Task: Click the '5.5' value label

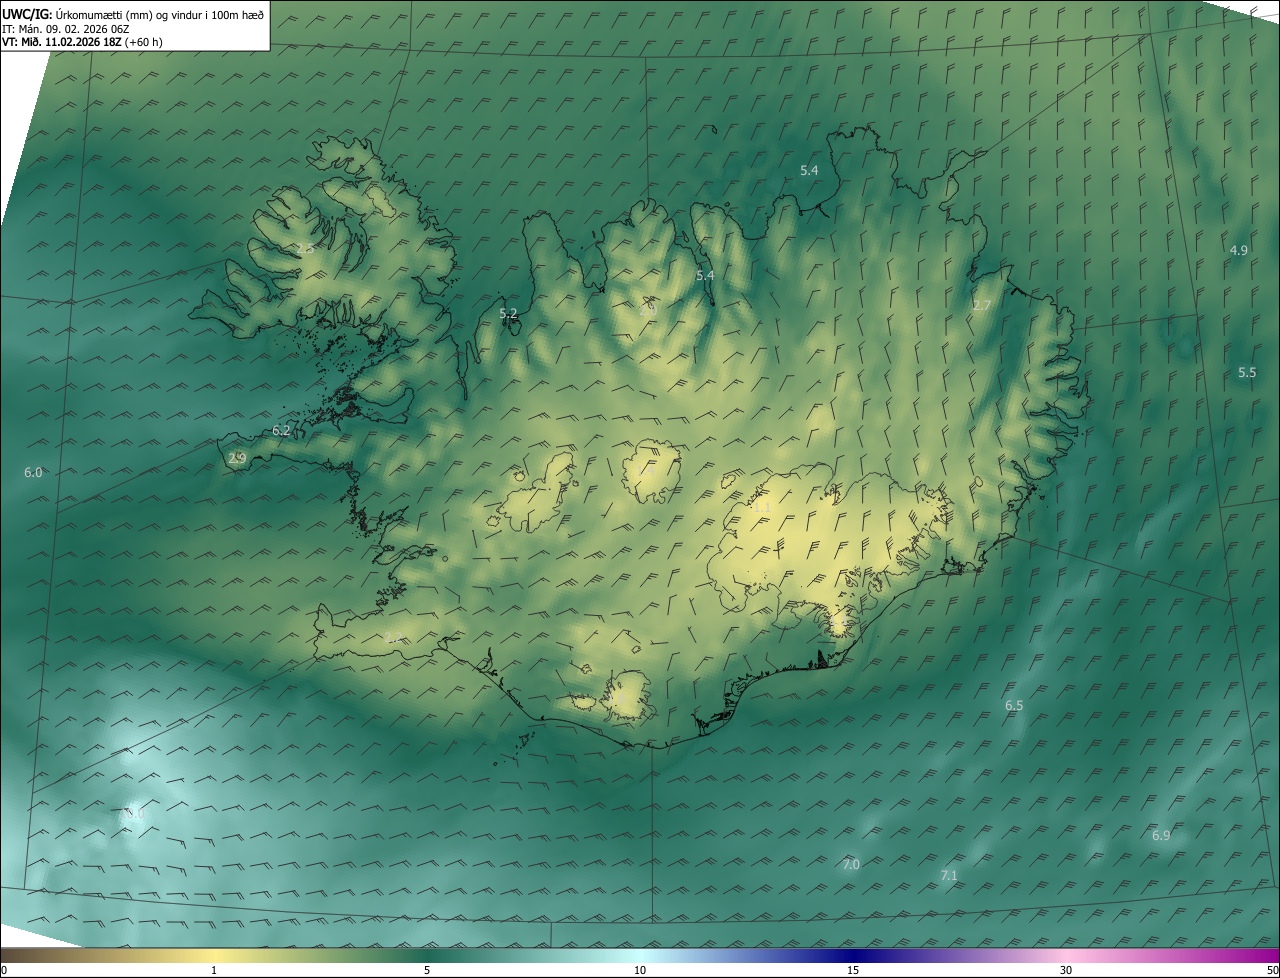Action: pos(1246,372)
